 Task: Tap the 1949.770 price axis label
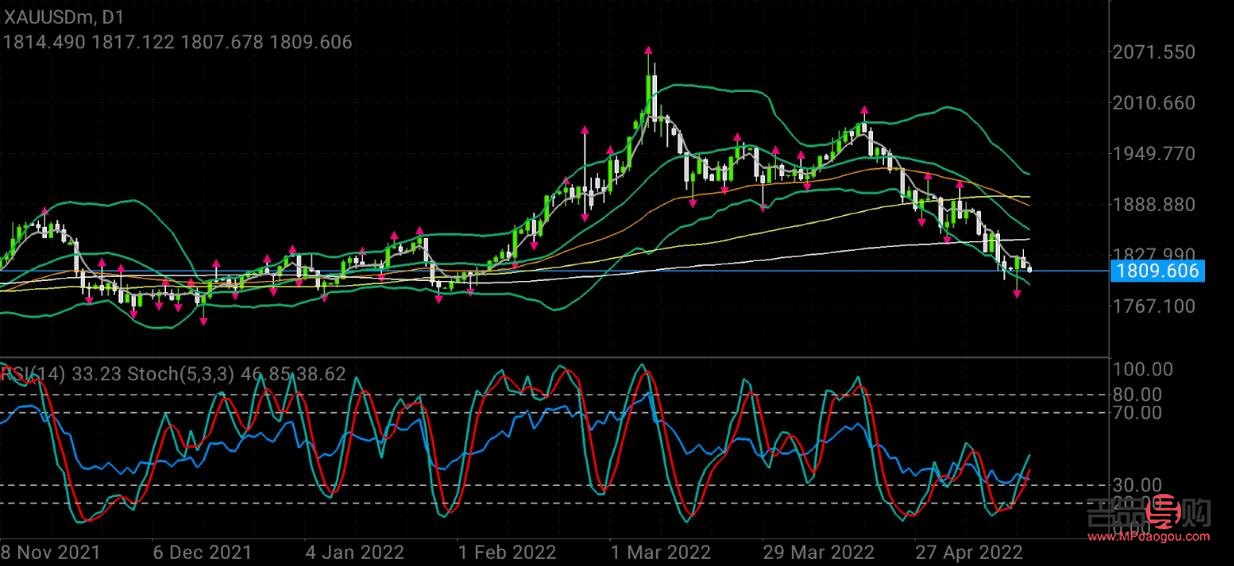coord(1153,154)
